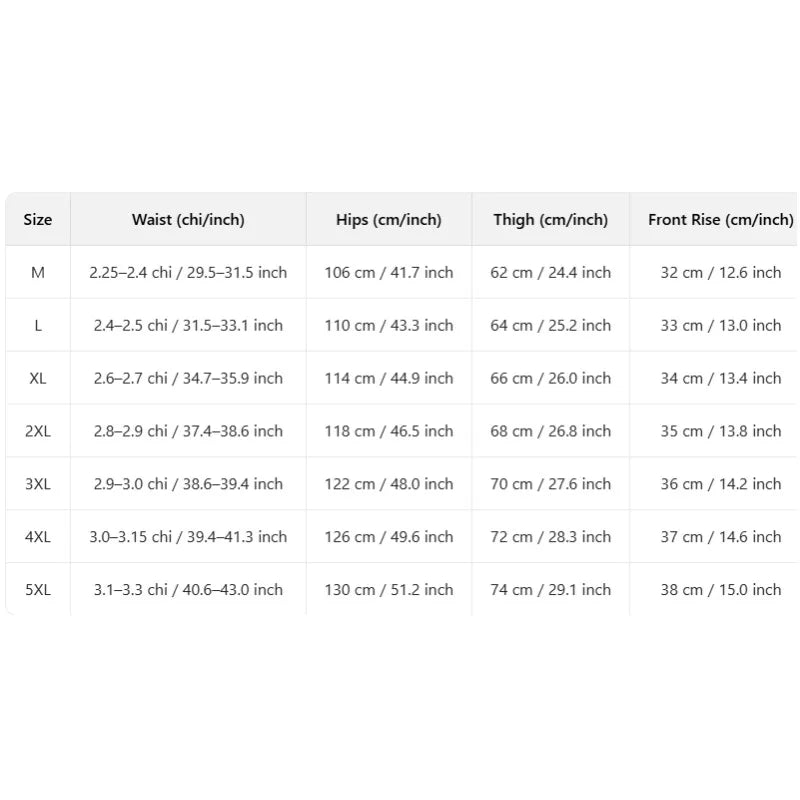Click the 35 cm / 13.8 inch rise cell
This screenshot has width=800, height=800.
coord(720,432)
